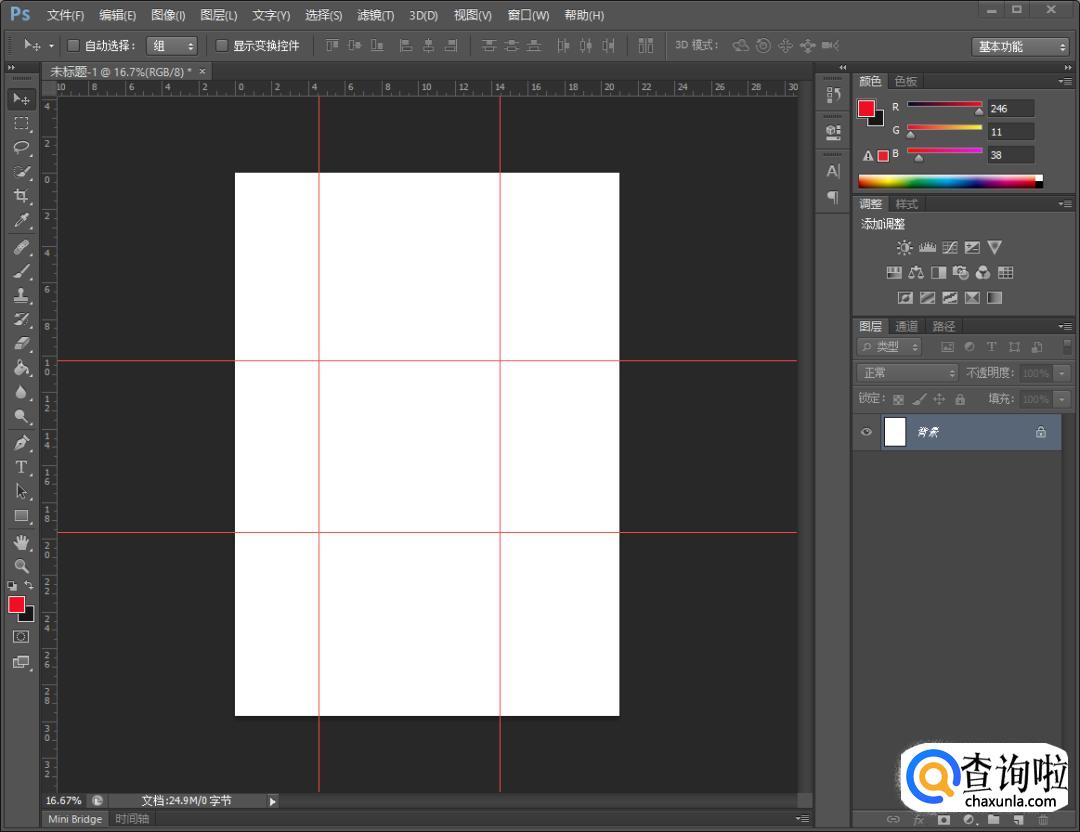Activate the Hand tool
This screenshot has height=832, width=1080.
coord(21,542)
